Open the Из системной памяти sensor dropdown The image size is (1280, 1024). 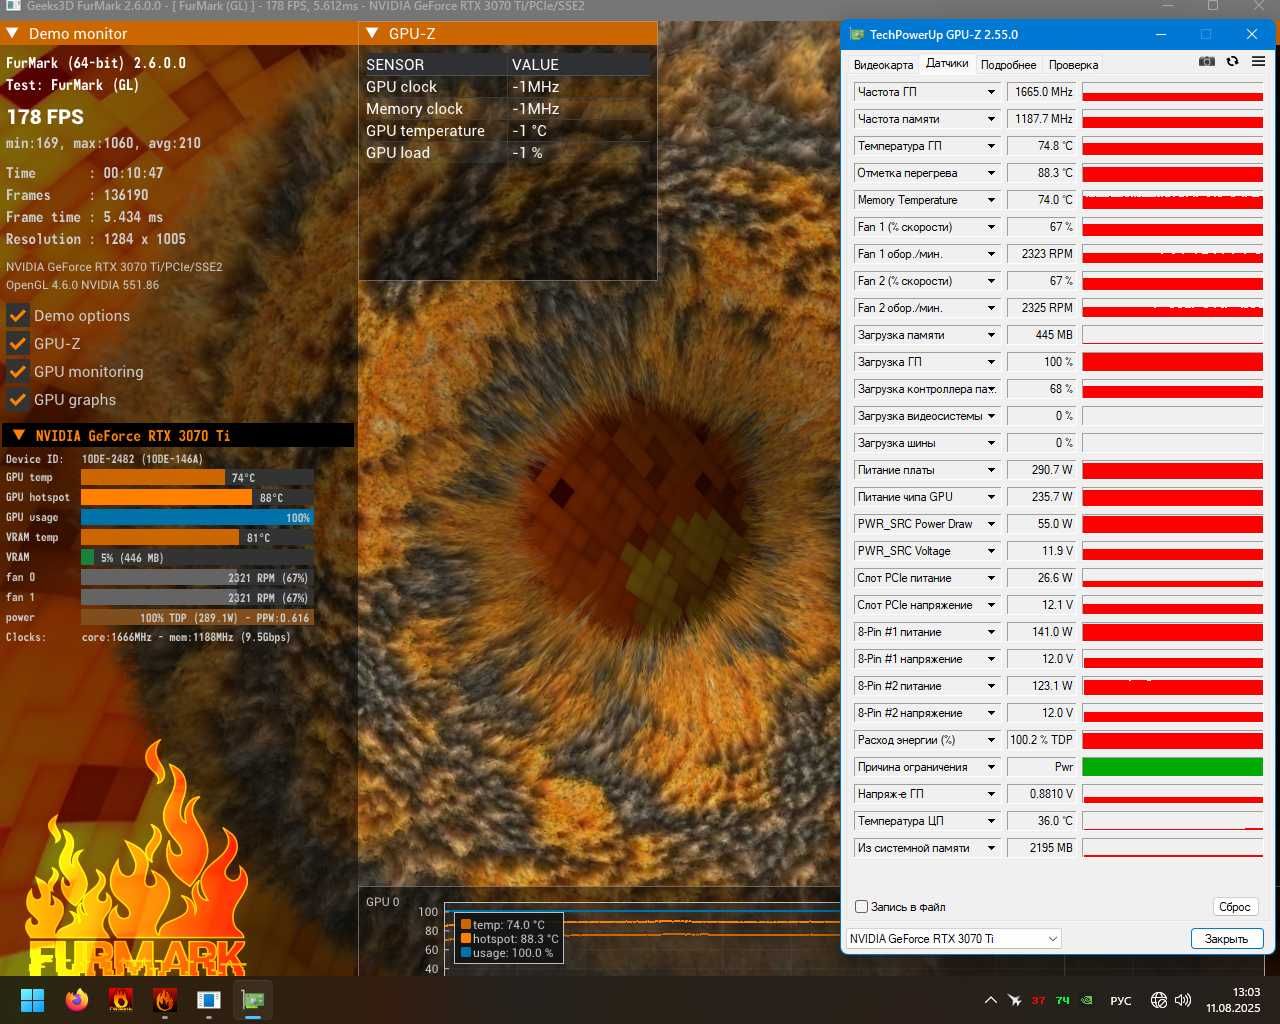pos(991,848)
